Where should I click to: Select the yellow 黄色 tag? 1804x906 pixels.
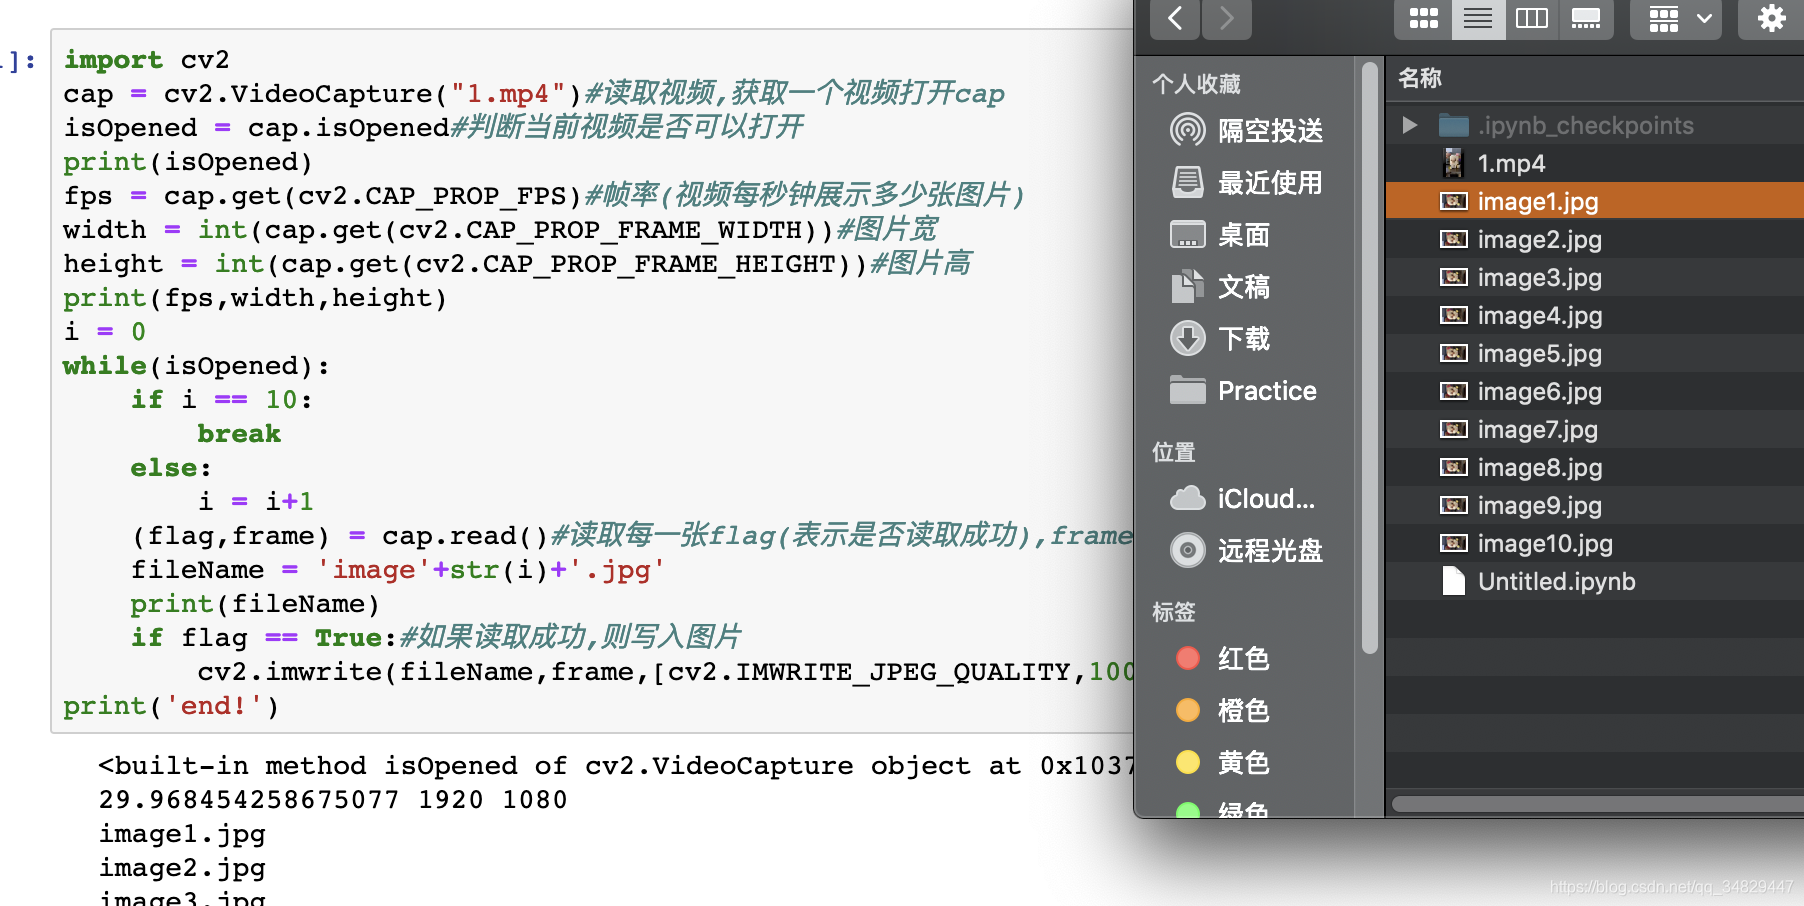[x=1222, y=763]
